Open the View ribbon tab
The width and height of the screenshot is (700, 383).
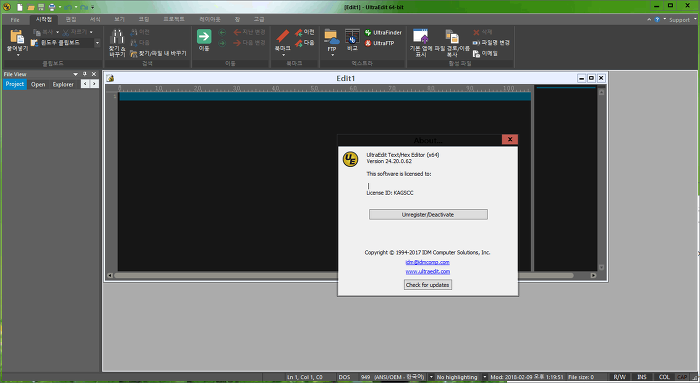[x=119, y=20]
